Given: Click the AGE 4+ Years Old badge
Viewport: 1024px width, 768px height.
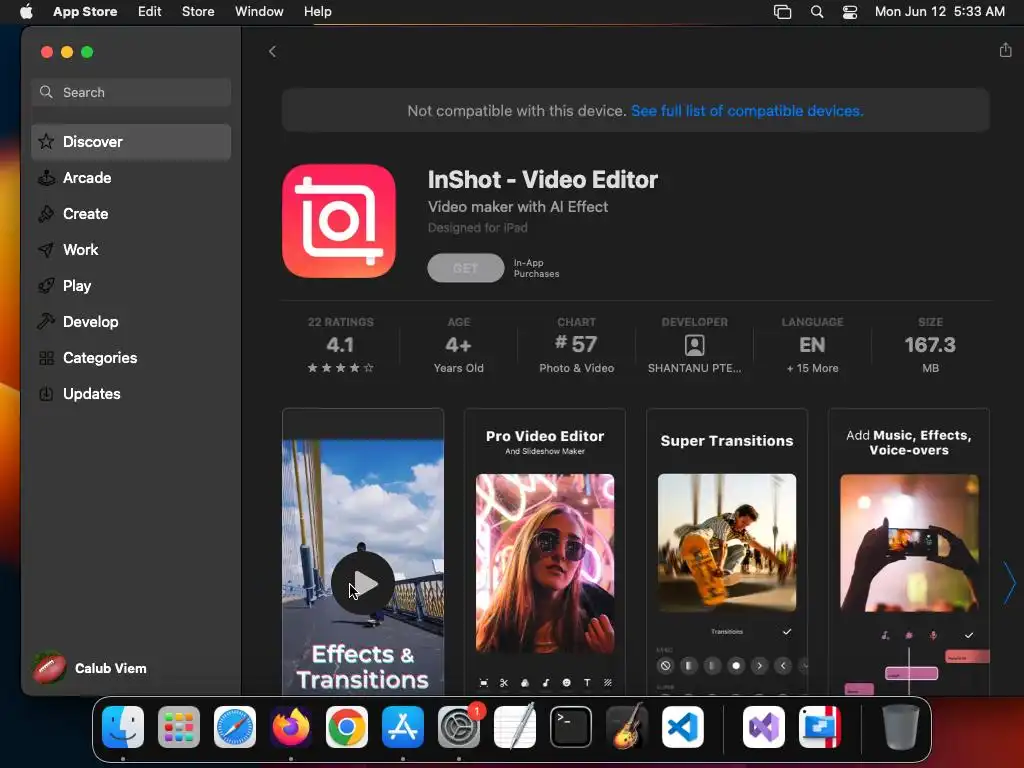Looking at the screenshot, I should click(458, 345).
